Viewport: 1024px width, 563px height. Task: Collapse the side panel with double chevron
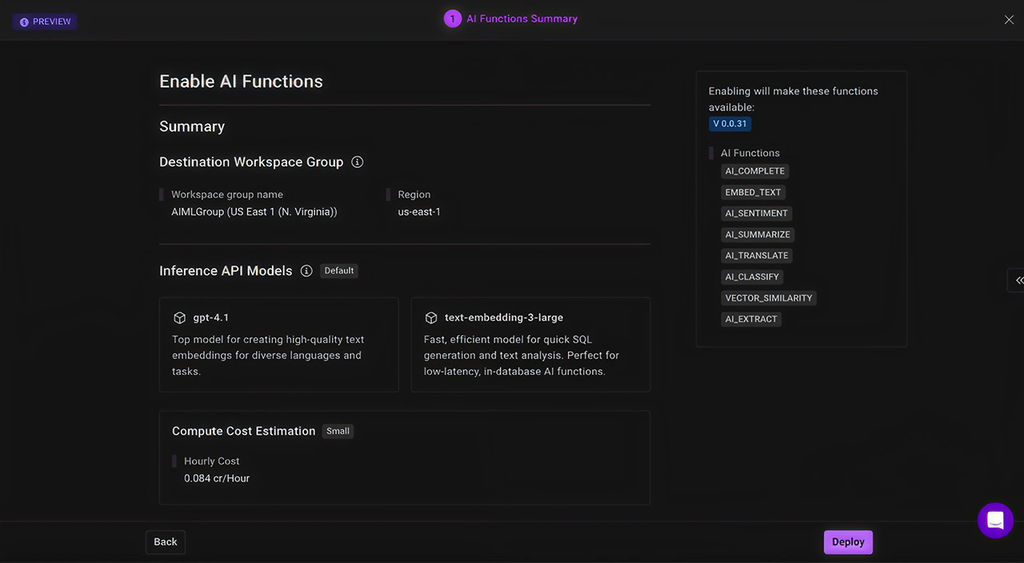pyautogui.click(x=1018, y=281)
